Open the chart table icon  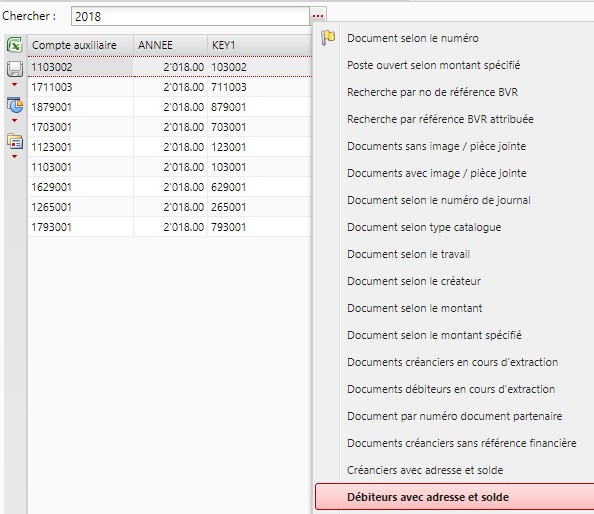pos(15,105)
